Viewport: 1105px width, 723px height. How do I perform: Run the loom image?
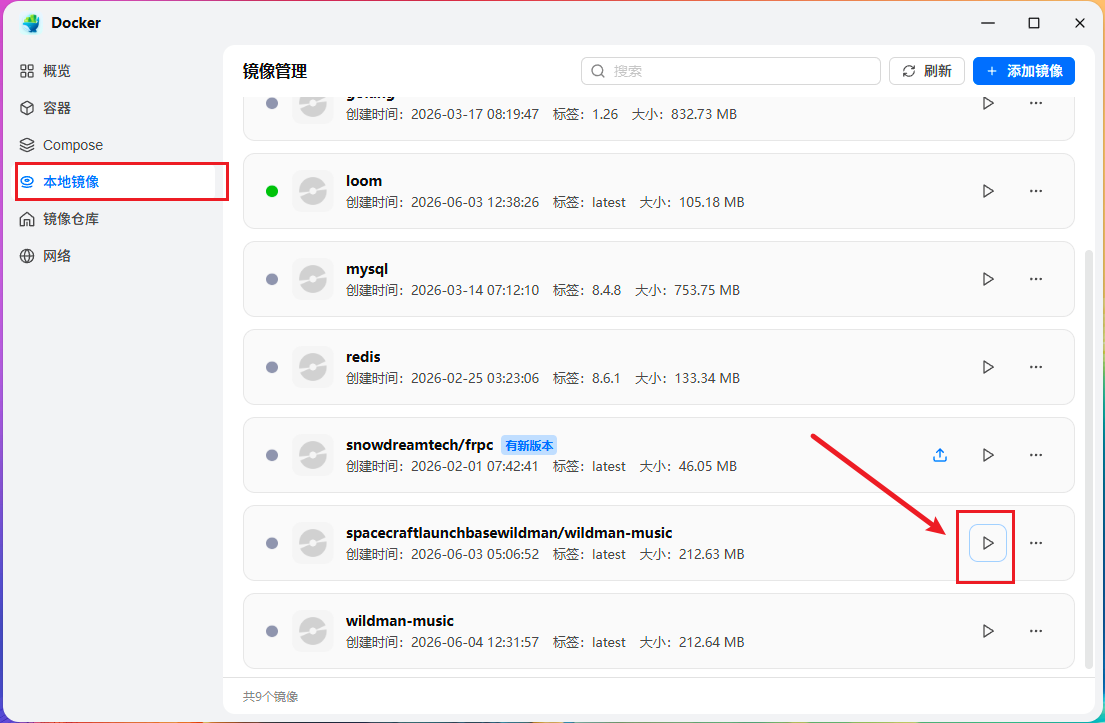pyautogui.click(x=988, y=191)
